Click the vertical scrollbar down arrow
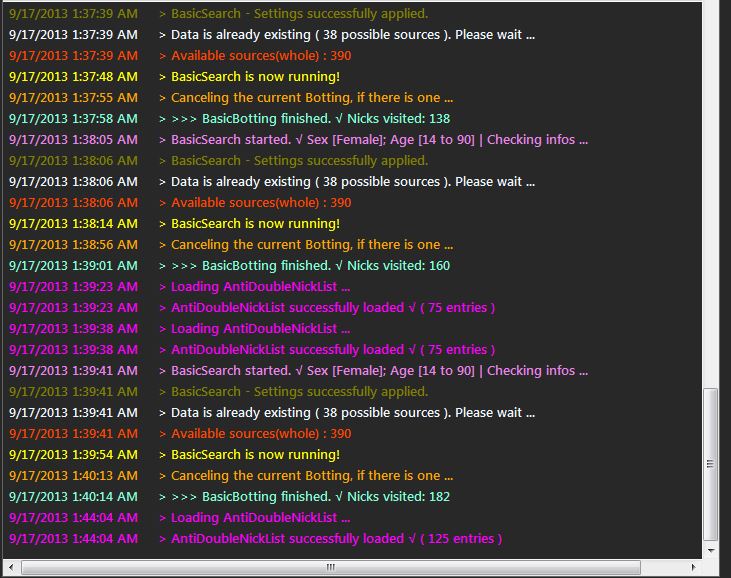This screenshot has width=731, height=578. click(711, 550)
